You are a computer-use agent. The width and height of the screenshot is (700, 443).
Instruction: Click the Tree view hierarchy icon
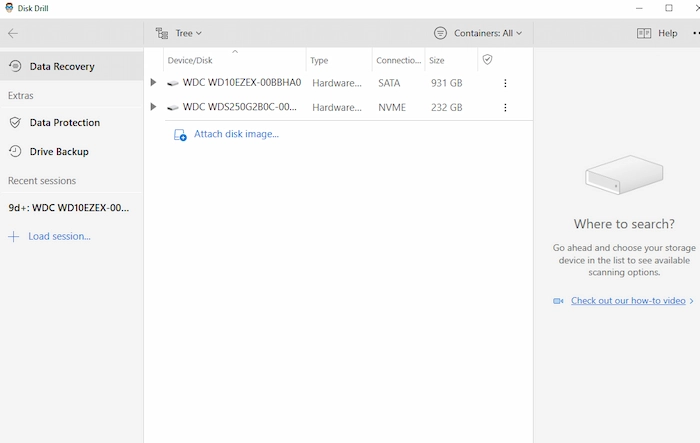[162, 33]
